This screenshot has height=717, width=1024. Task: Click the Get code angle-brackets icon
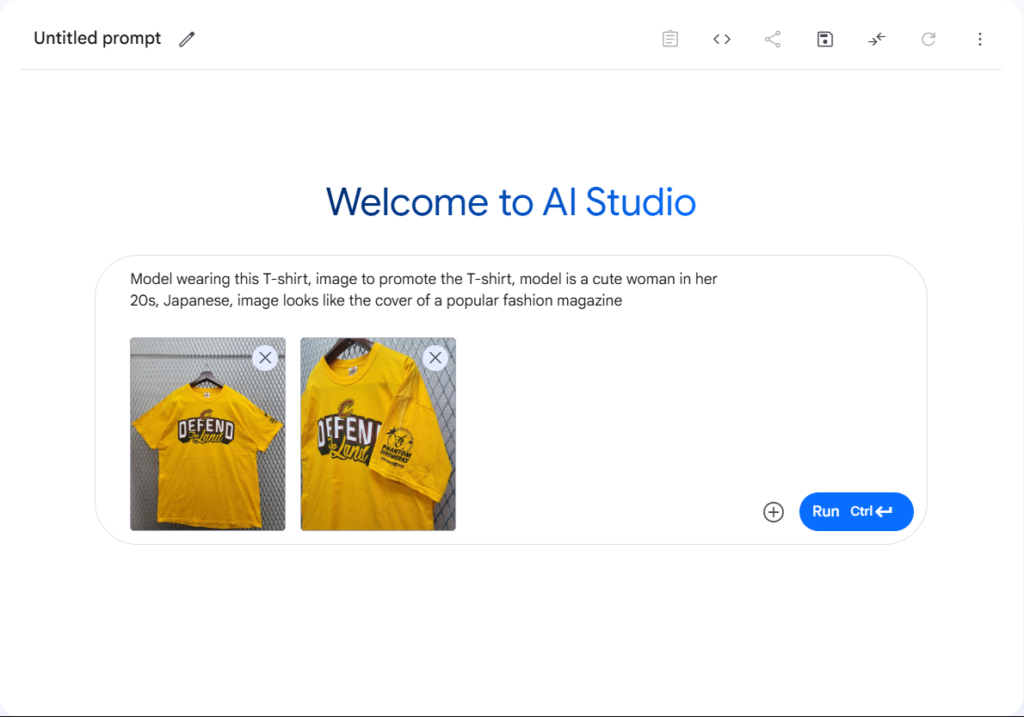(x=722, y=39)
